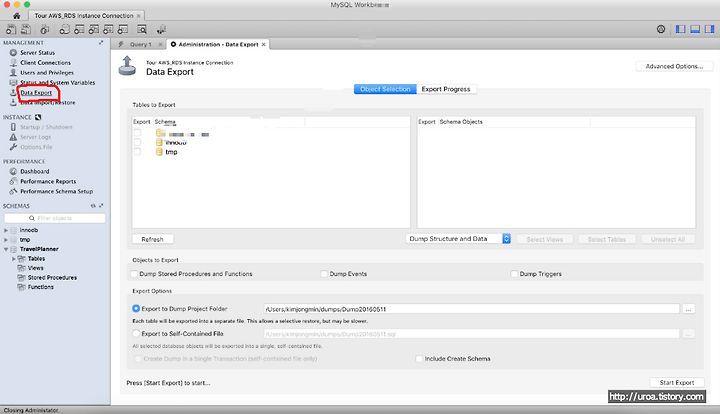Collapse the TravelPlanner schema tree
Screen dimensions: 720x414
click(6, 249)
